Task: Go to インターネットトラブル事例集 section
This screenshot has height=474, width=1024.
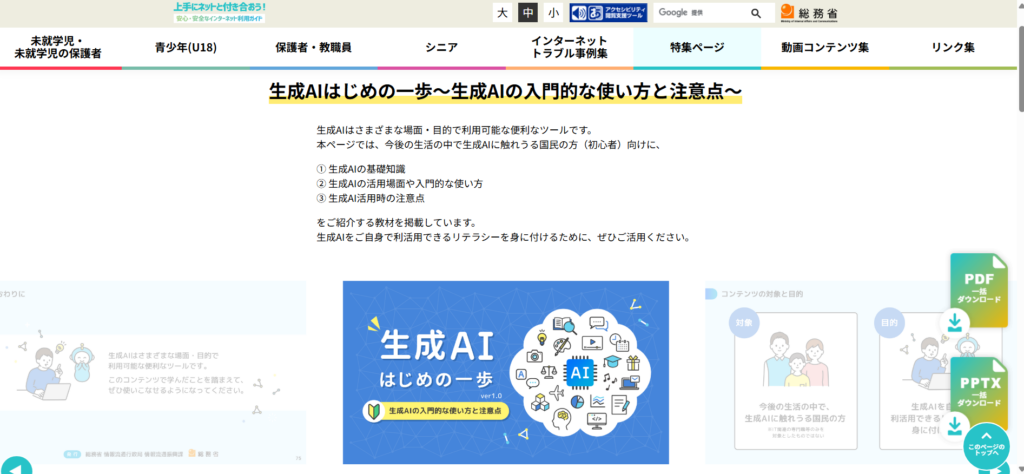Action: pos(569,47)
